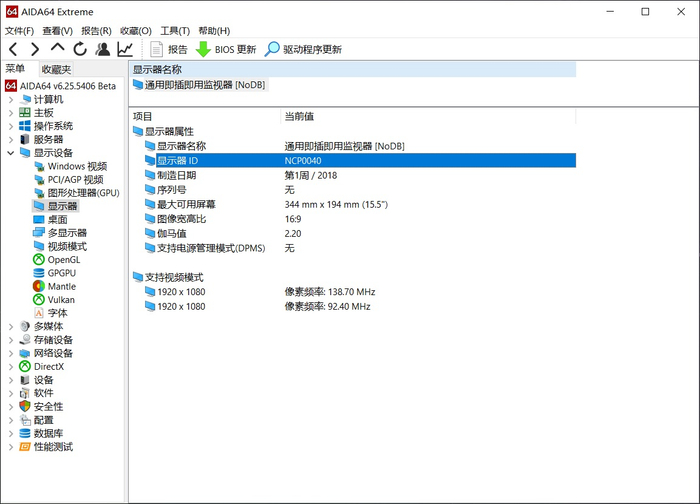Open the graph chart icon in toolbar

pyautogui.click(x=125, y=49)
